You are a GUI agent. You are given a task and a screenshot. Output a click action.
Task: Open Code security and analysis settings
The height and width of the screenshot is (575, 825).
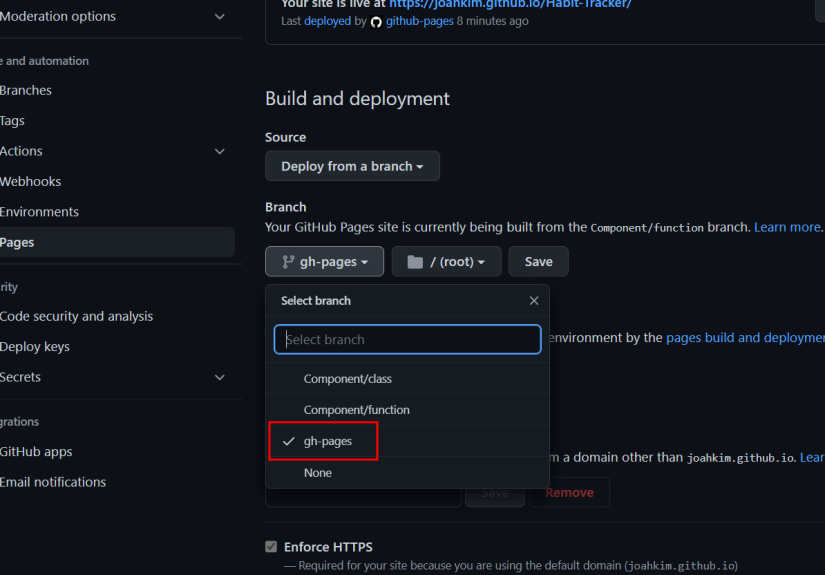click(x=76, y=316)
